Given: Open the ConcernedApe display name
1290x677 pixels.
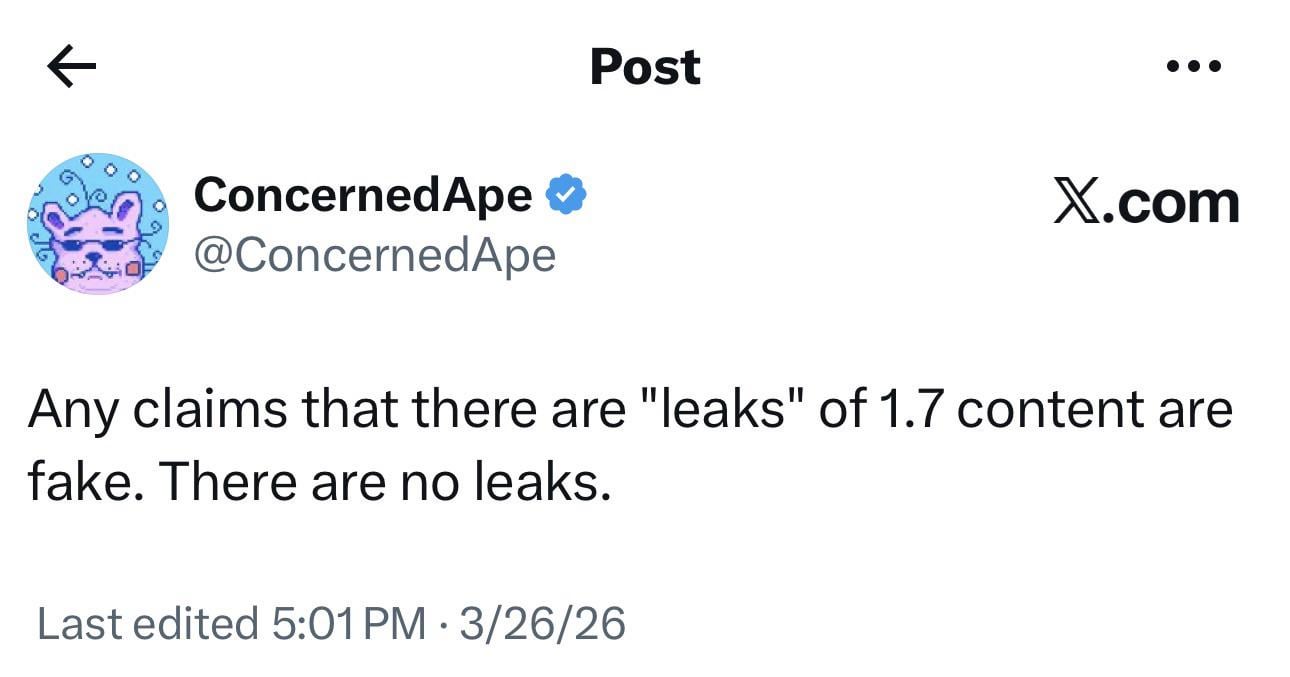Looking at the screenshot, I should point(362,194).
